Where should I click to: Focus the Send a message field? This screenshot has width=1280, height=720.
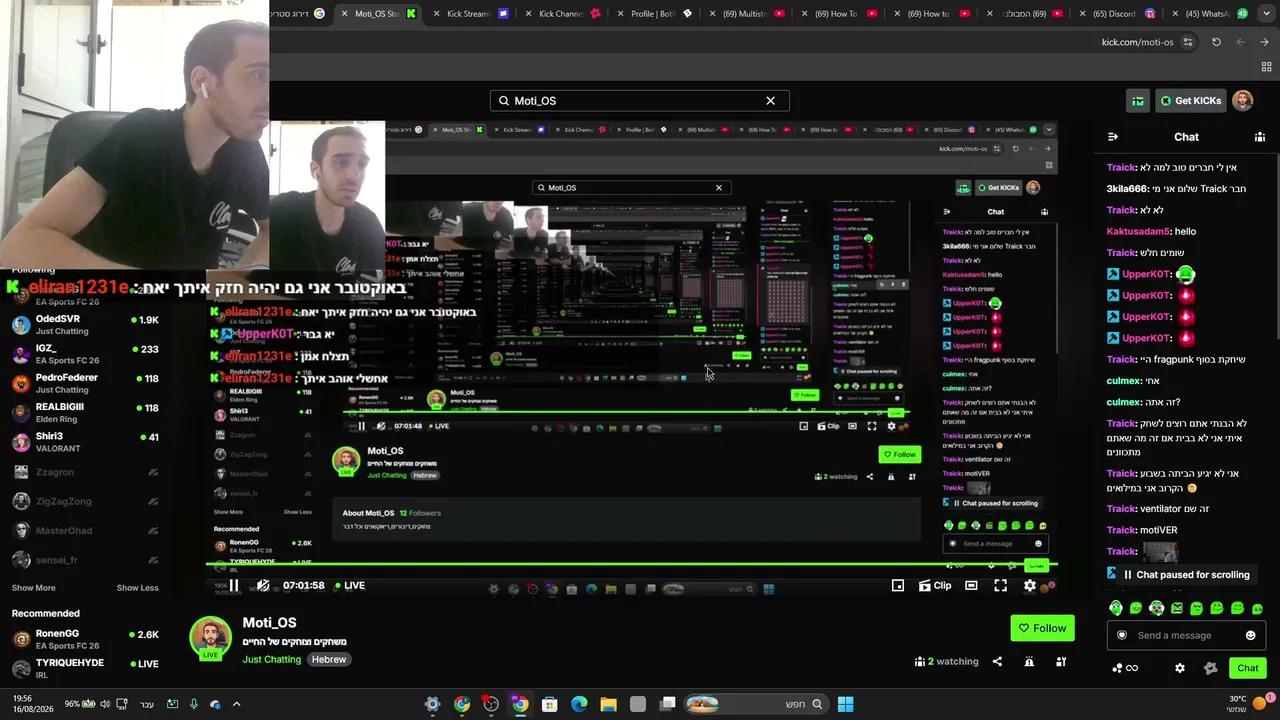click(x=1186, y=635)
